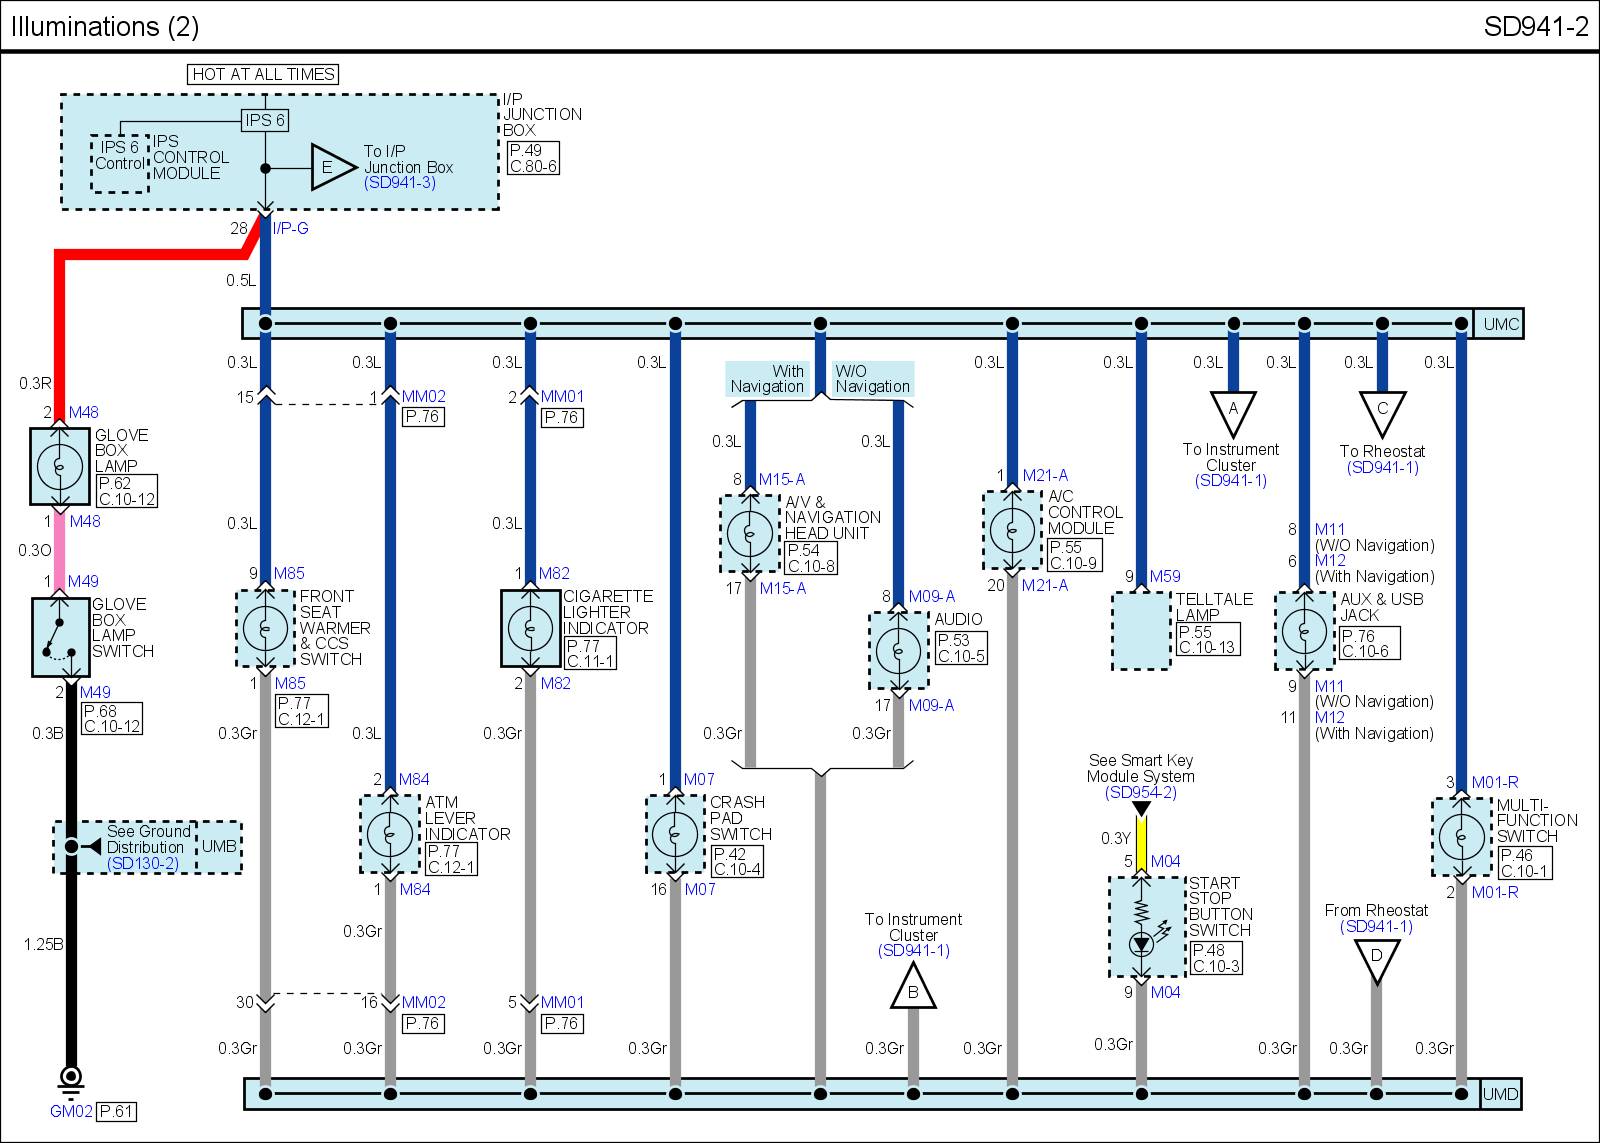Click P.77 C.11-1 cigarette lighter reference

591,654
